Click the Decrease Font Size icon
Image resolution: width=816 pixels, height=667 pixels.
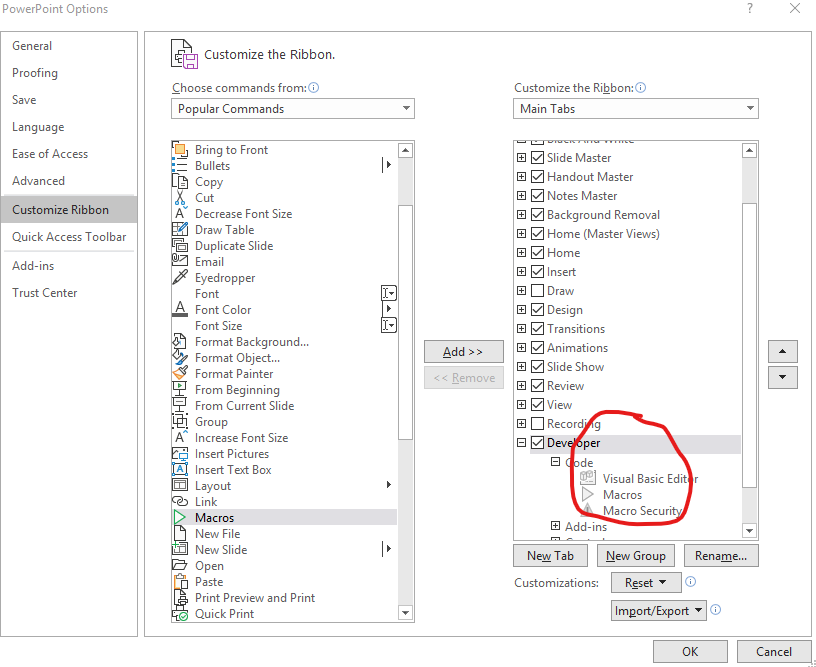(180, 214)
